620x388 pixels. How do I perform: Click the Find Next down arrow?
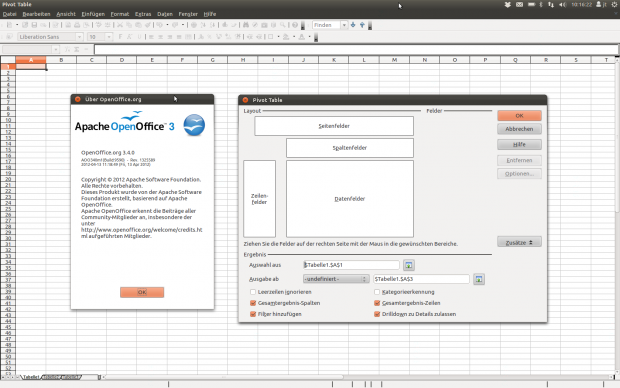pos(353,25)
